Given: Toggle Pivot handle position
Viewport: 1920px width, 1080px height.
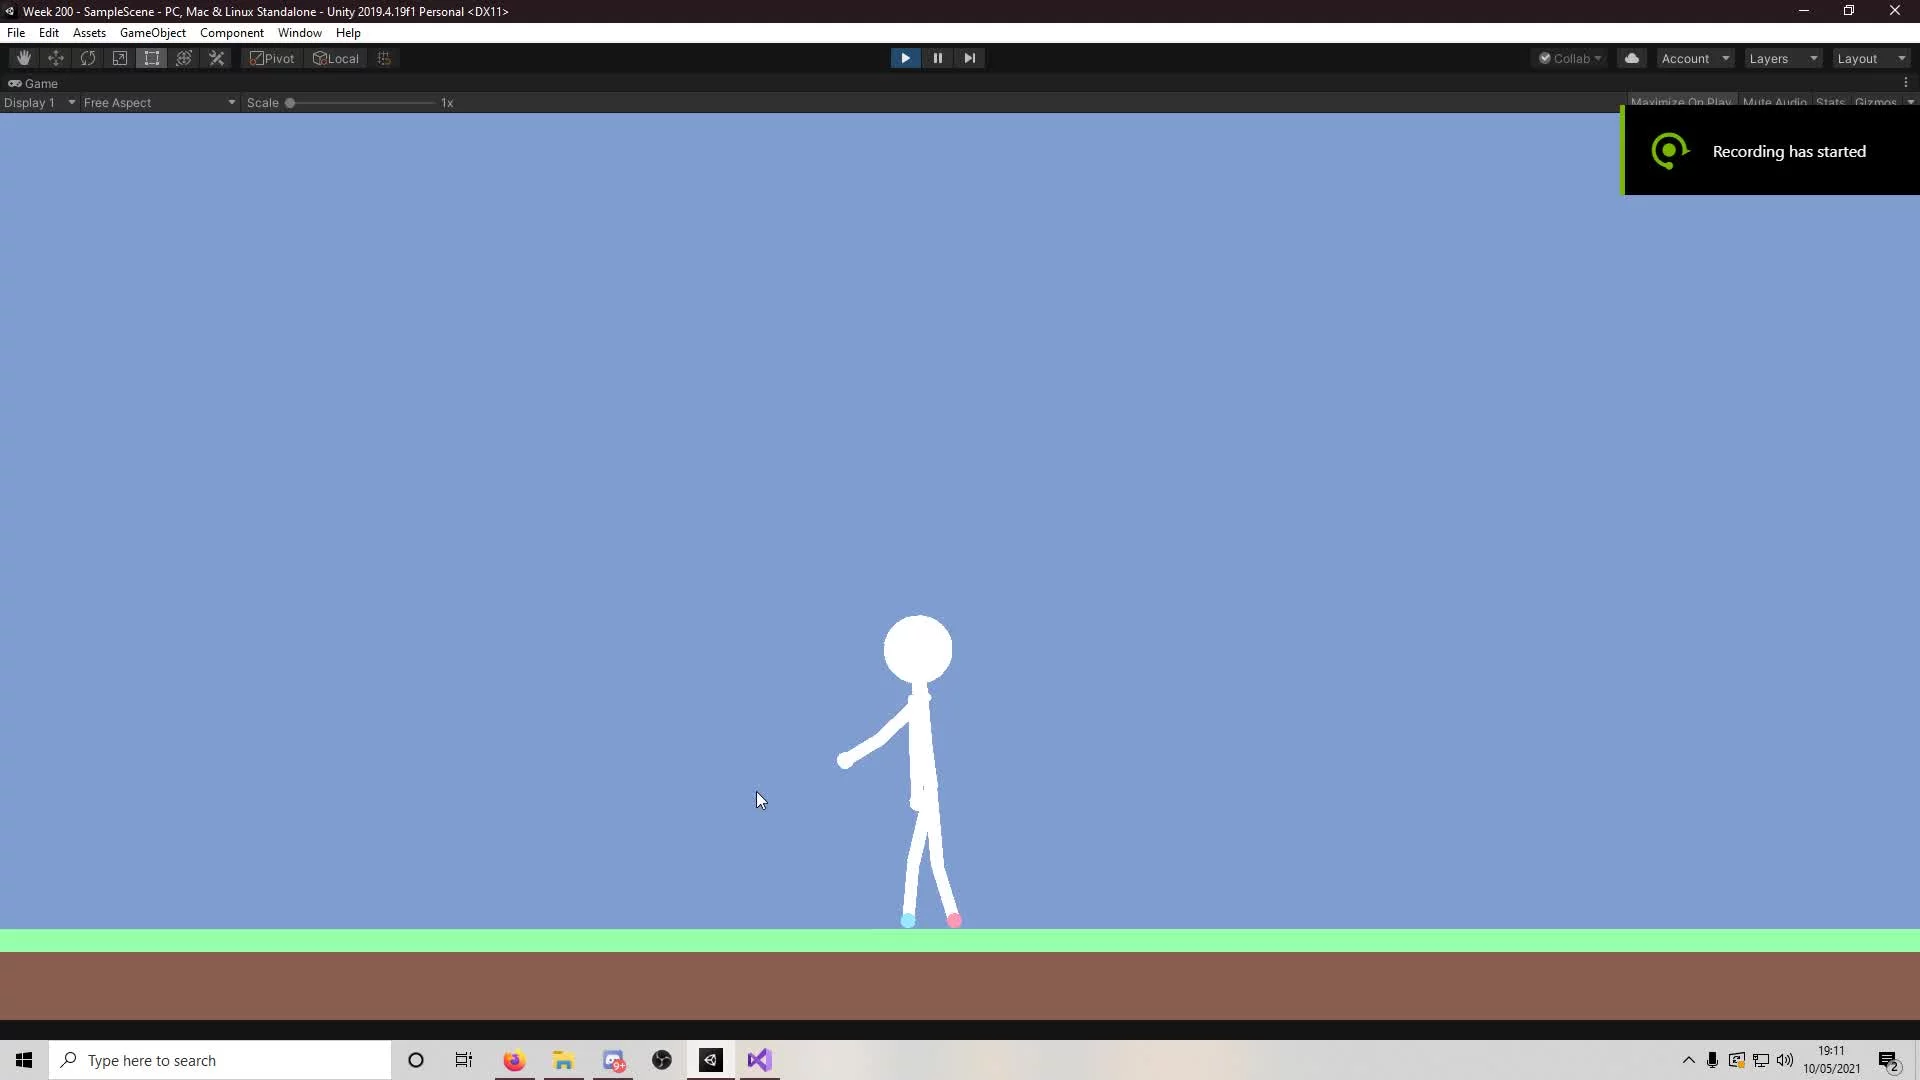Looking at the screenshot, I should [x=272, y=58].
